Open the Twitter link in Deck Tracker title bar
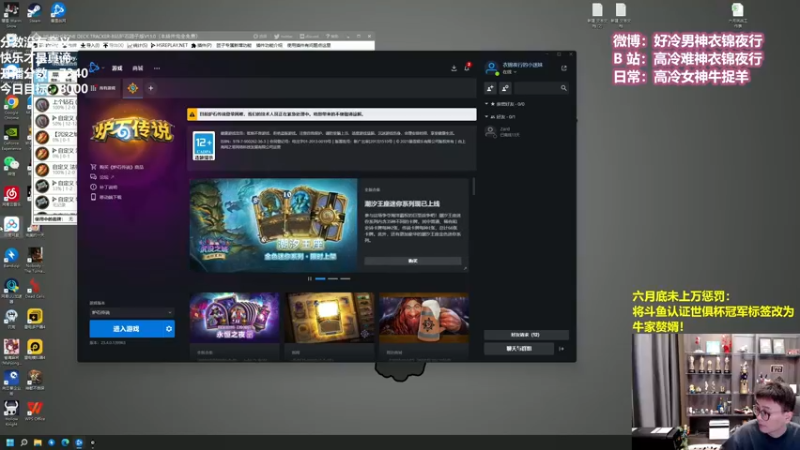This screenshot has height=450, width=800. point(284,36)
